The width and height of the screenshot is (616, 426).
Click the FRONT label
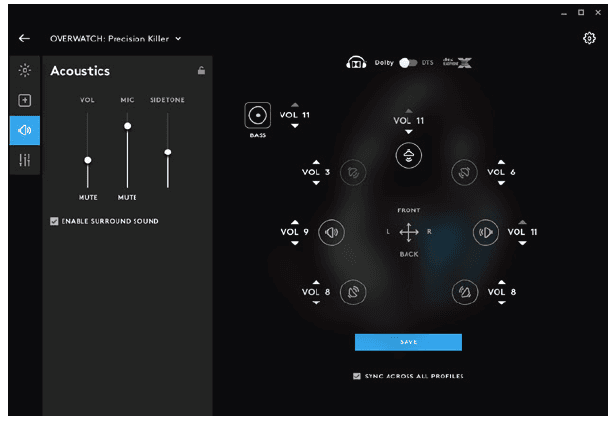click(x=409, y=210)
